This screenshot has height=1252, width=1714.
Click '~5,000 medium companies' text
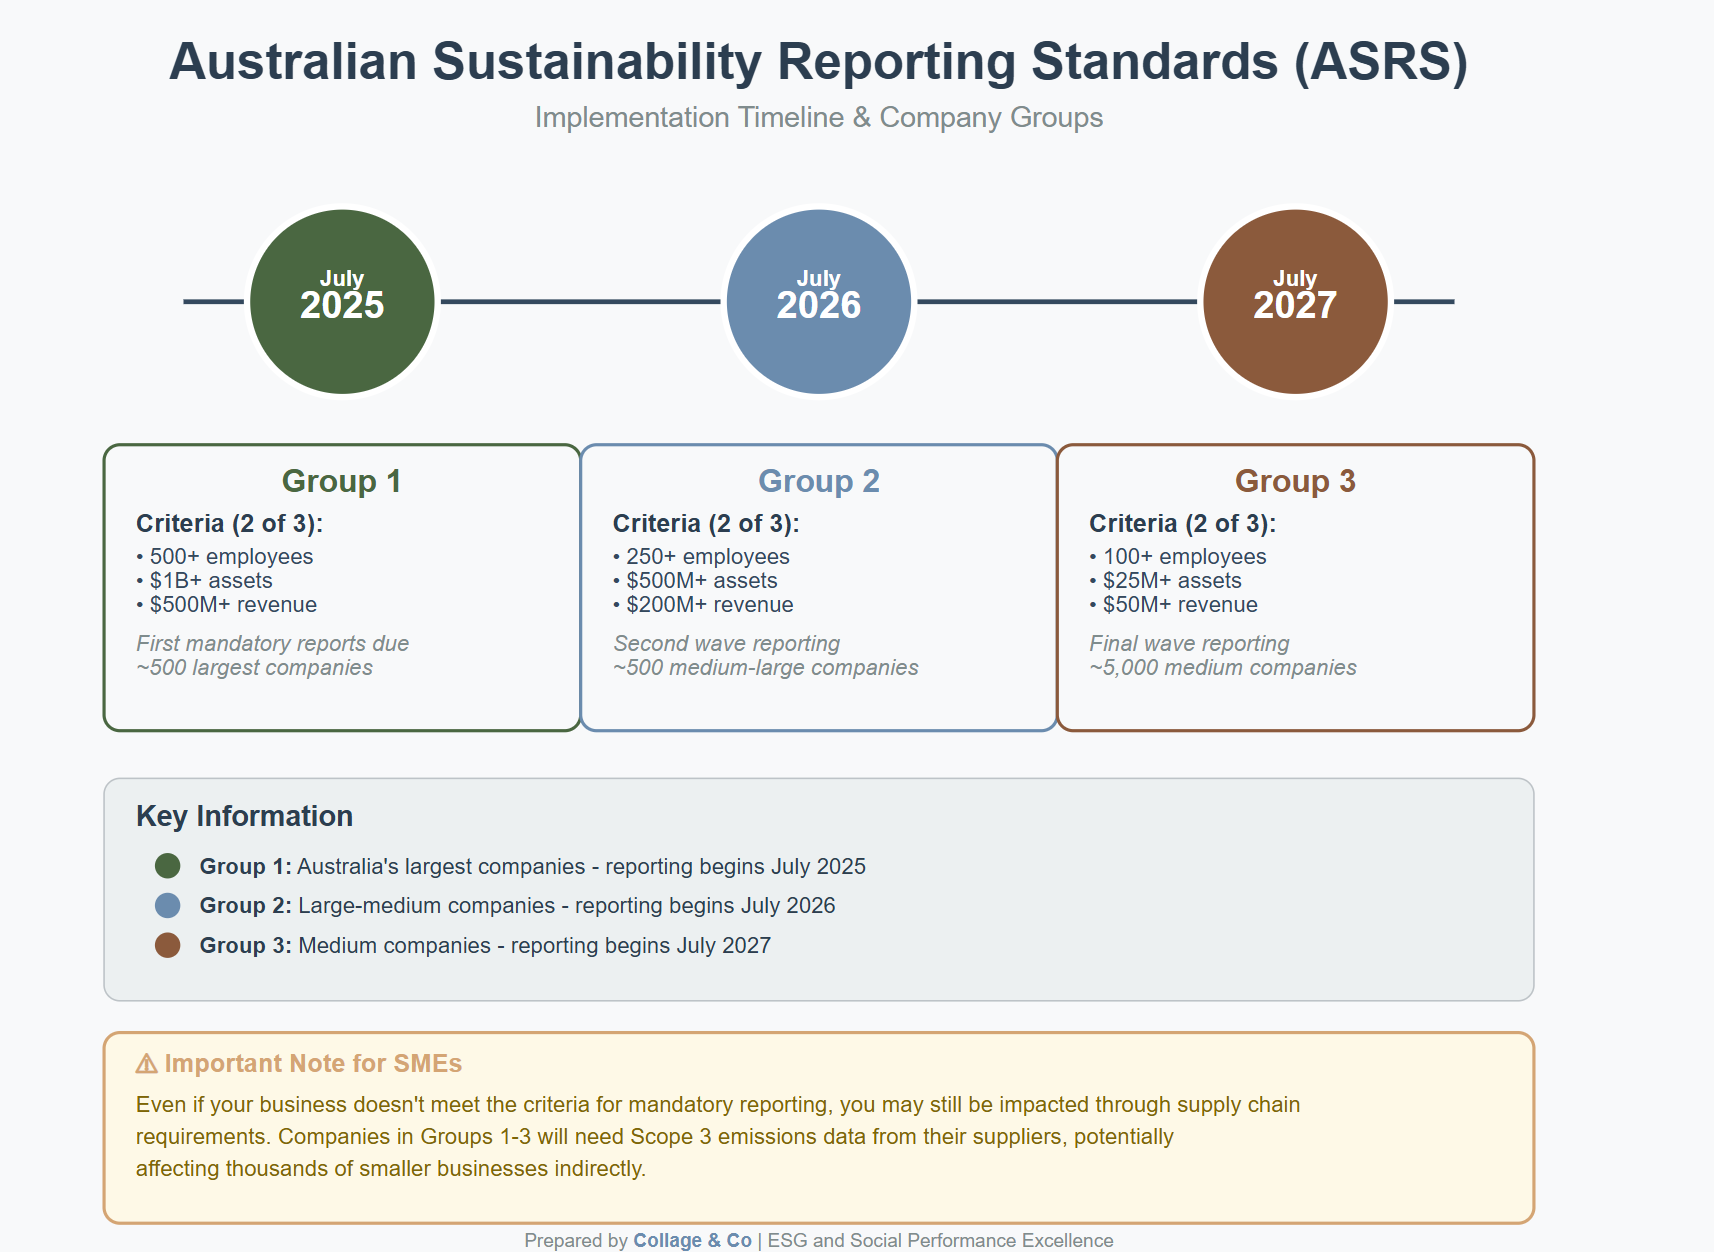click(x=1223, y=667)
